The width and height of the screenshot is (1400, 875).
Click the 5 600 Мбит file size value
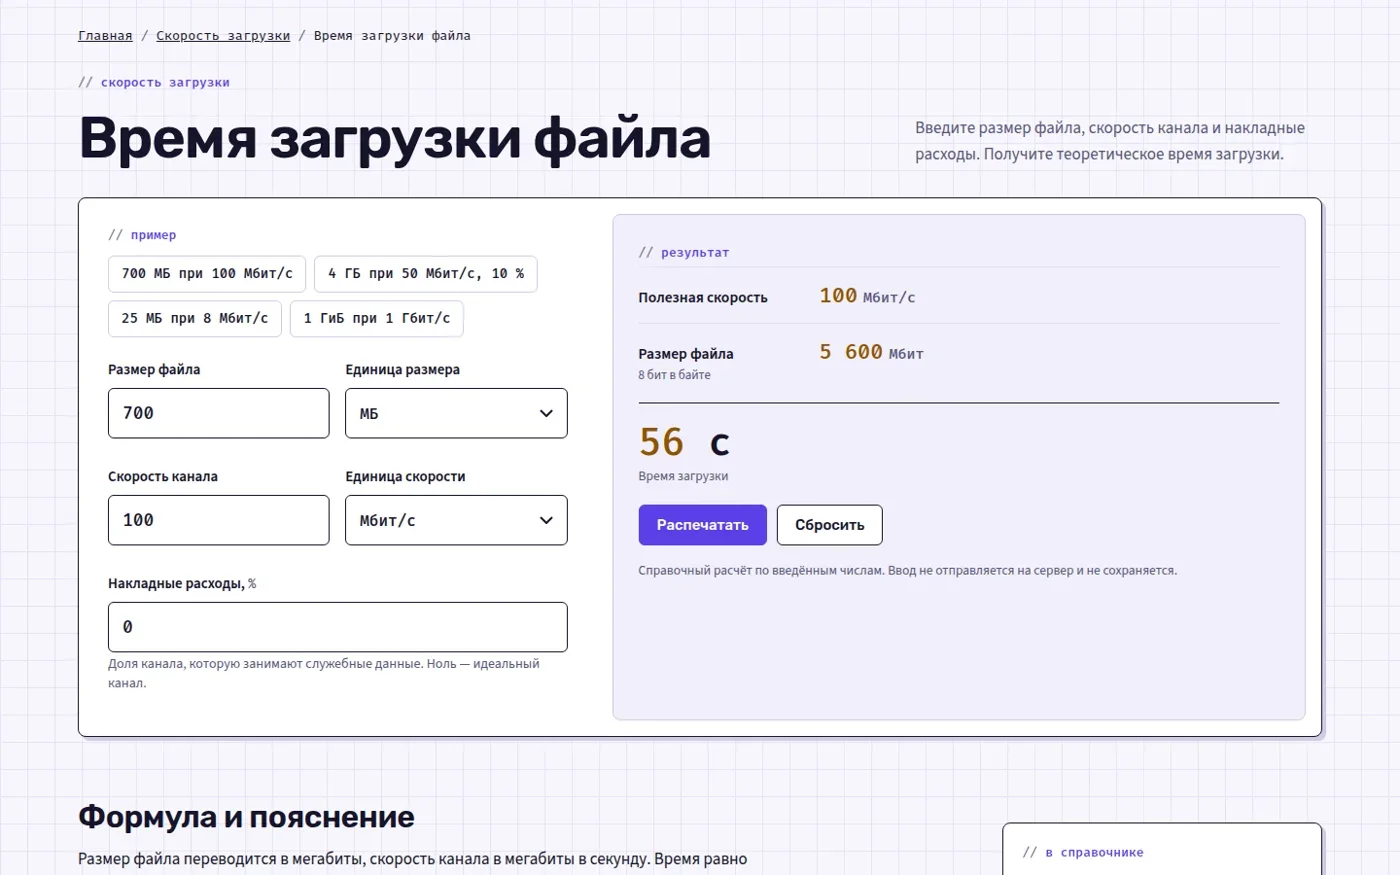point(871,352)
